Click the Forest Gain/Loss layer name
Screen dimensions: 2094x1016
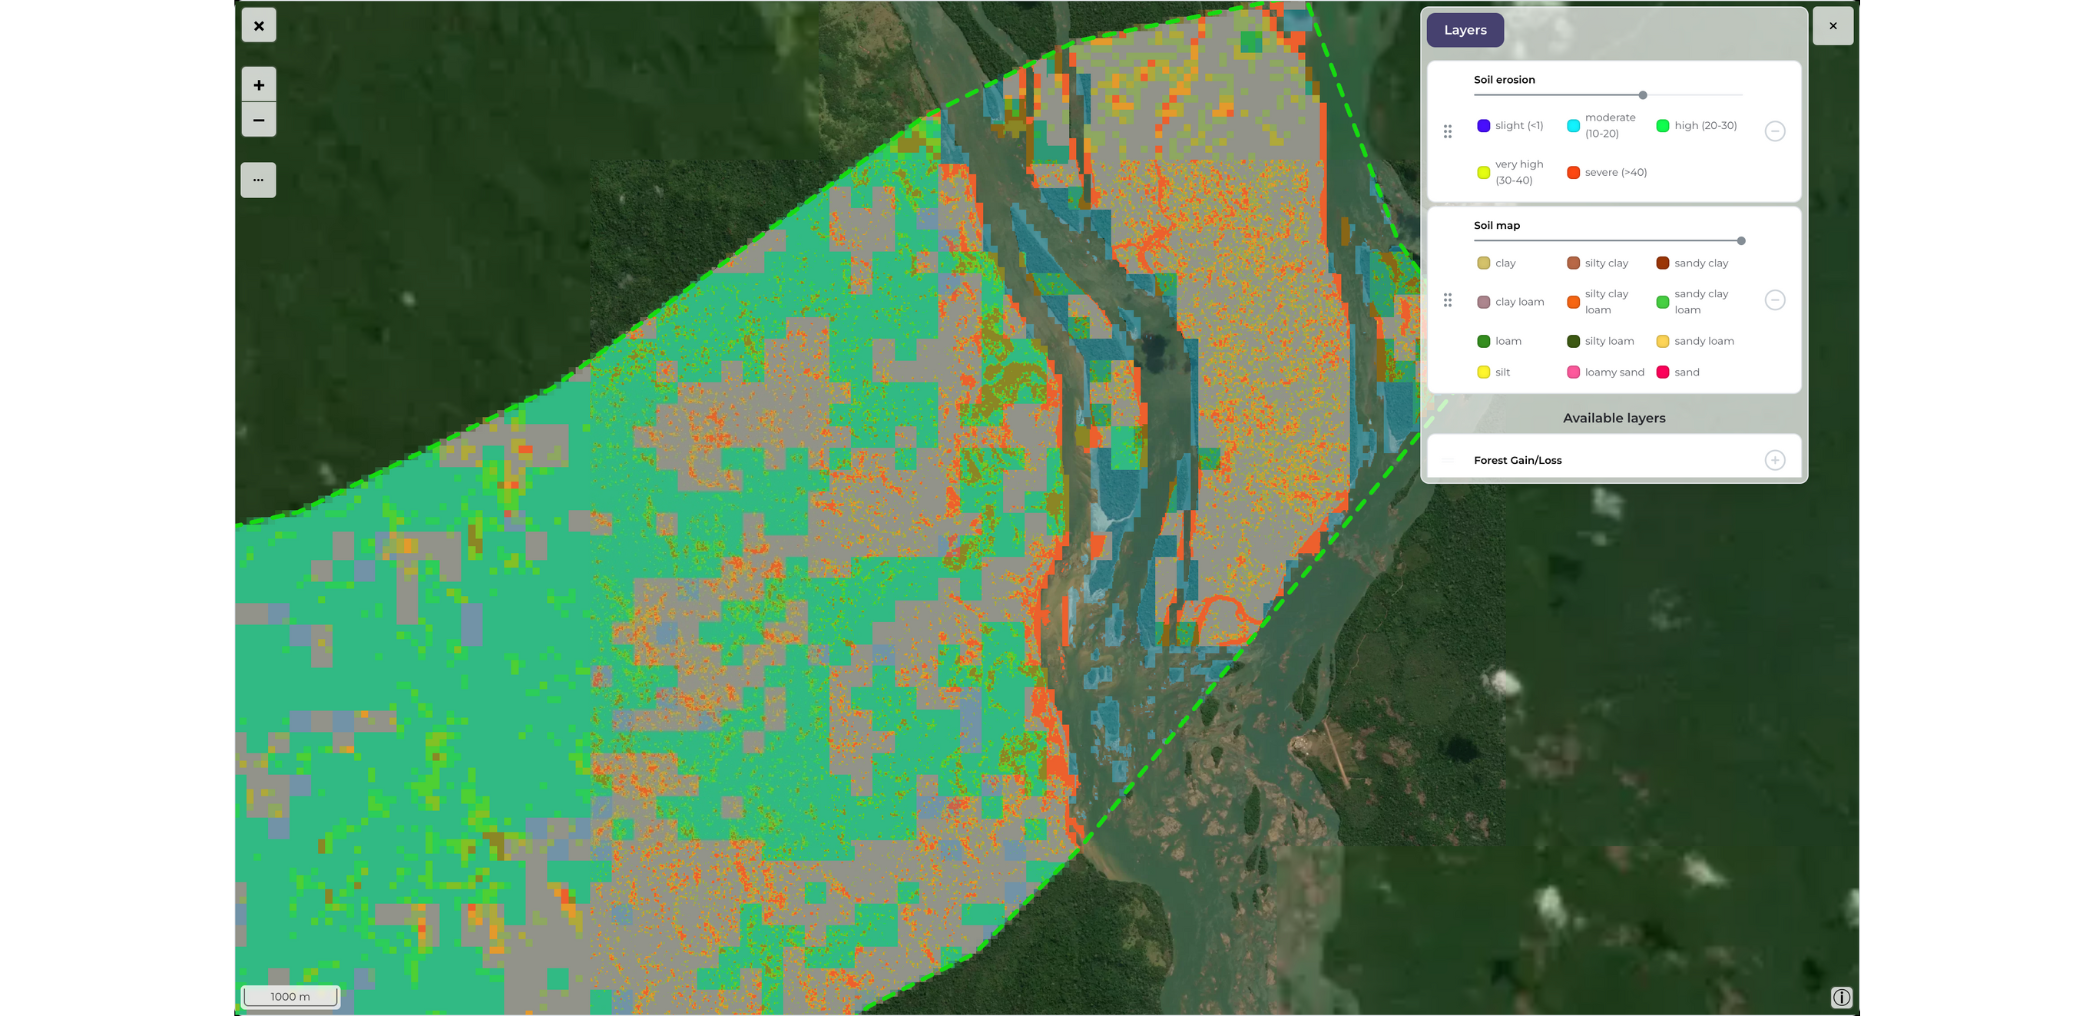tap(1518, 461)
